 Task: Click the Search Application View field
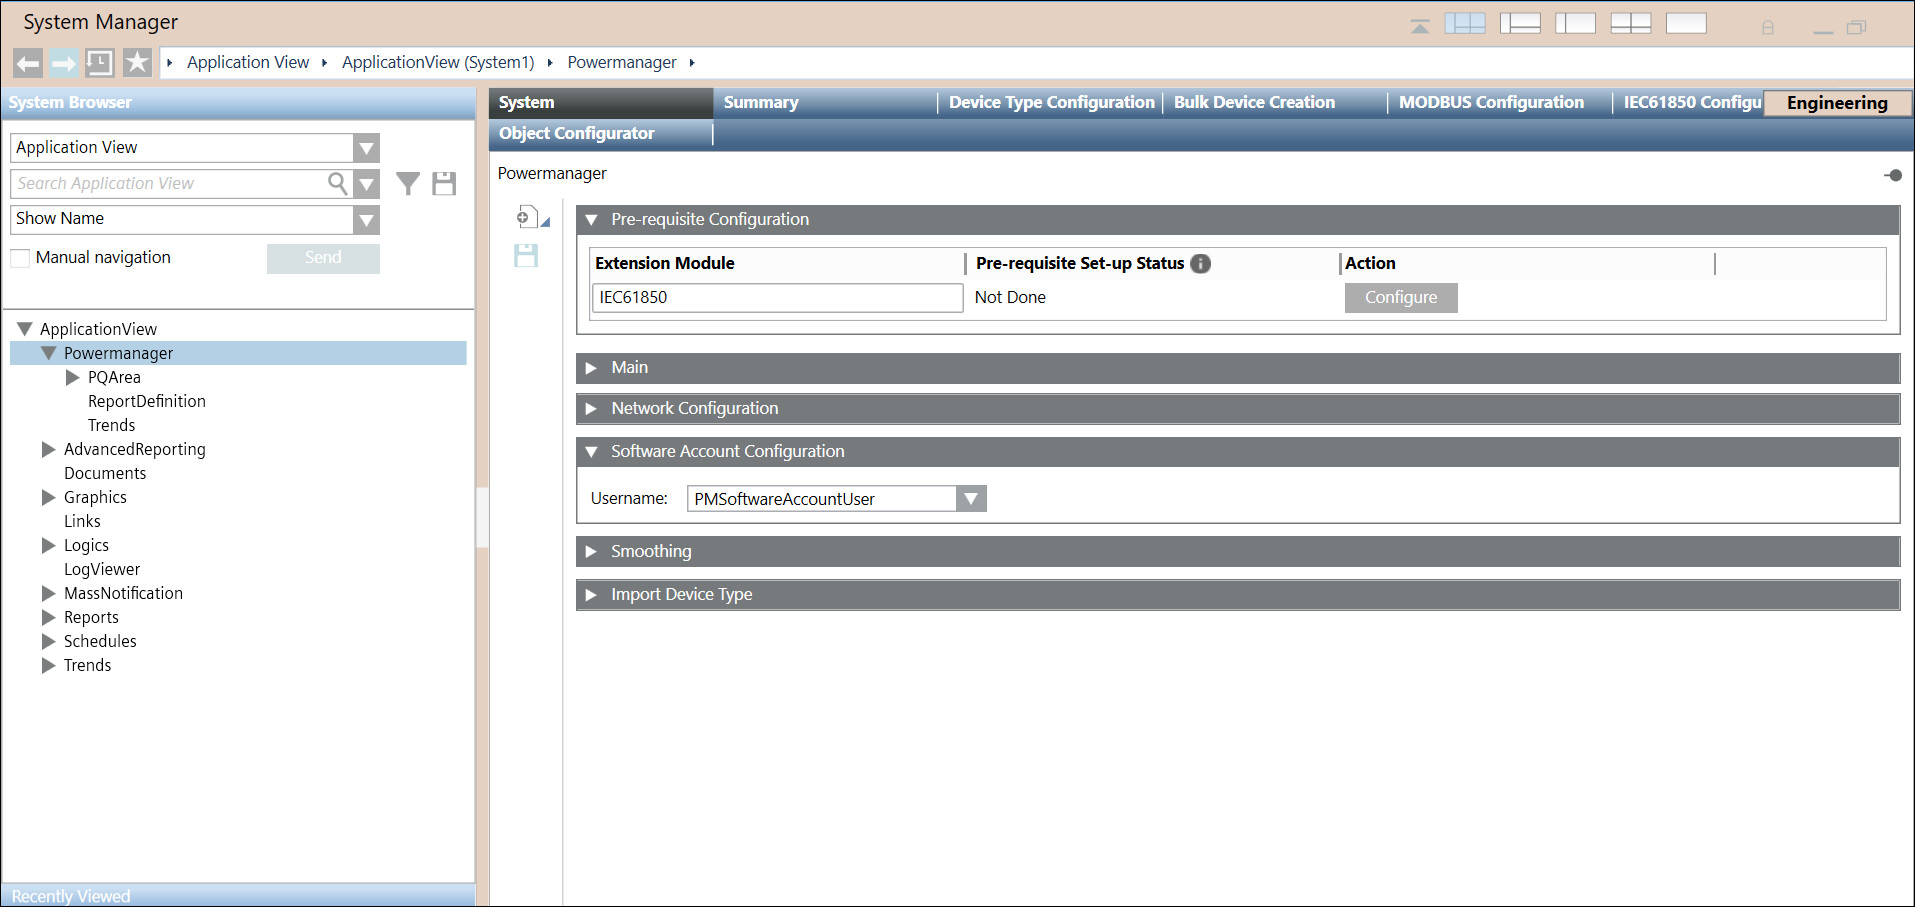click(x=170, y=184)
